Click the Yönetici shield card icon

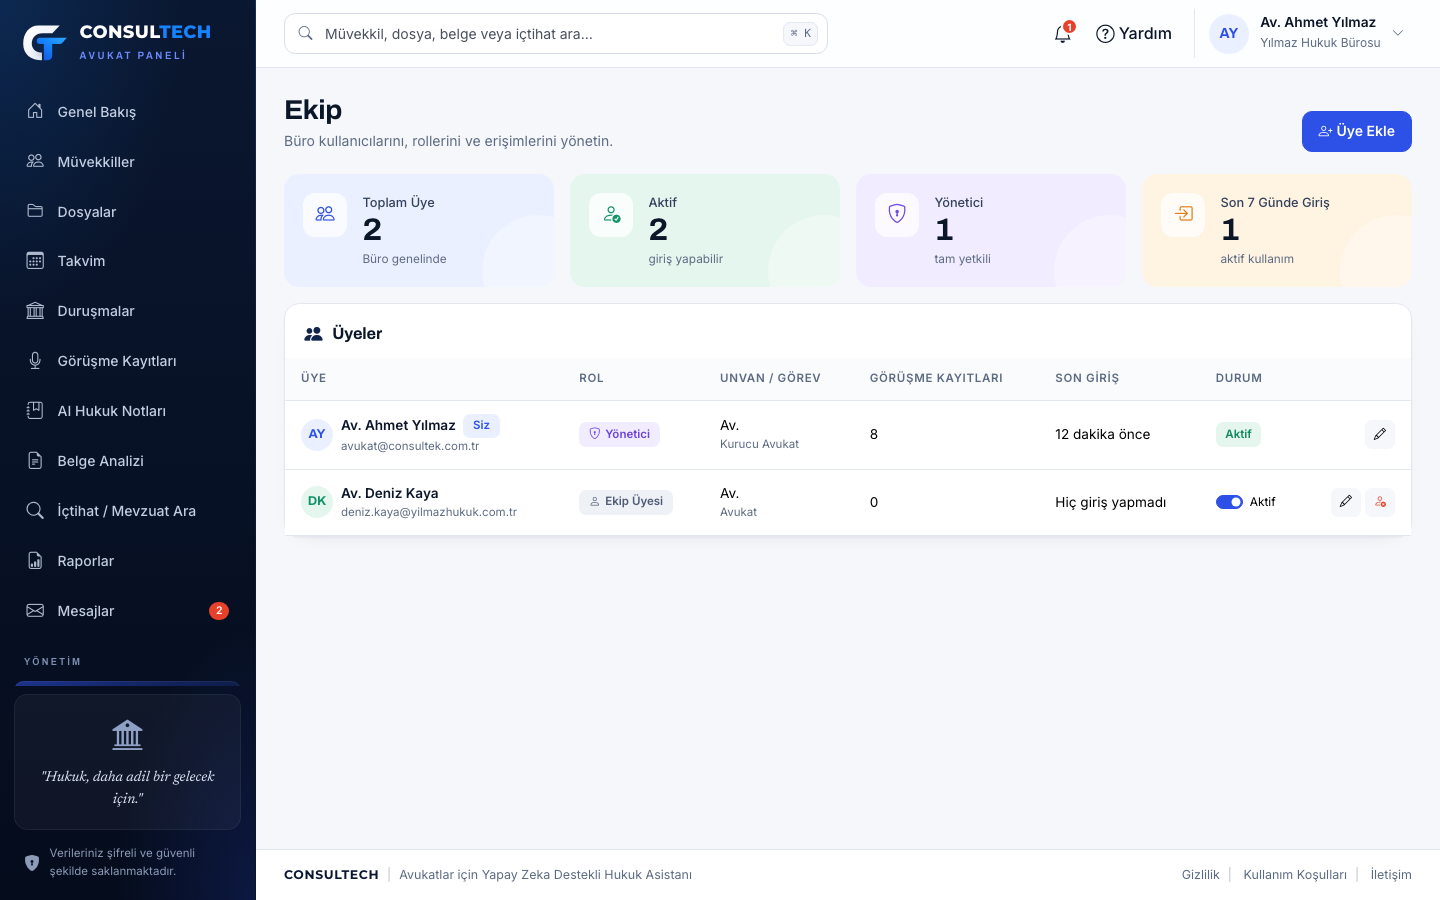tap(897, 215)
